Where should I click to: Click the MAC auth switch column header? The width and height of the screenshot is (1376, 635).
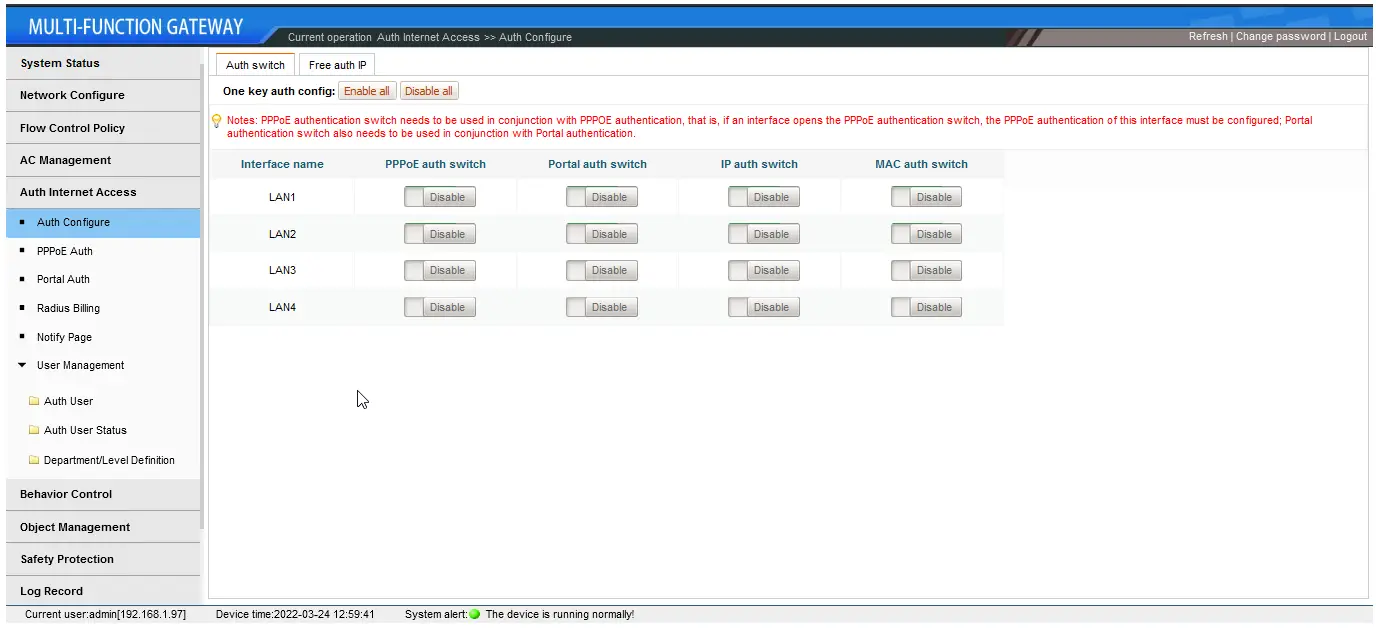(921, 164)
